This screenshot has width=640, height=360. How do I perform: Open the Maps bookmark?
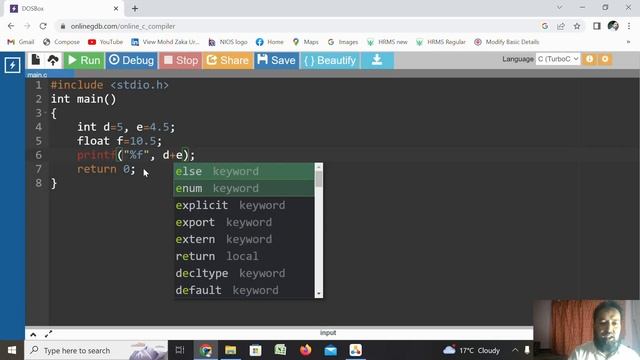click(x=305, y=42)
